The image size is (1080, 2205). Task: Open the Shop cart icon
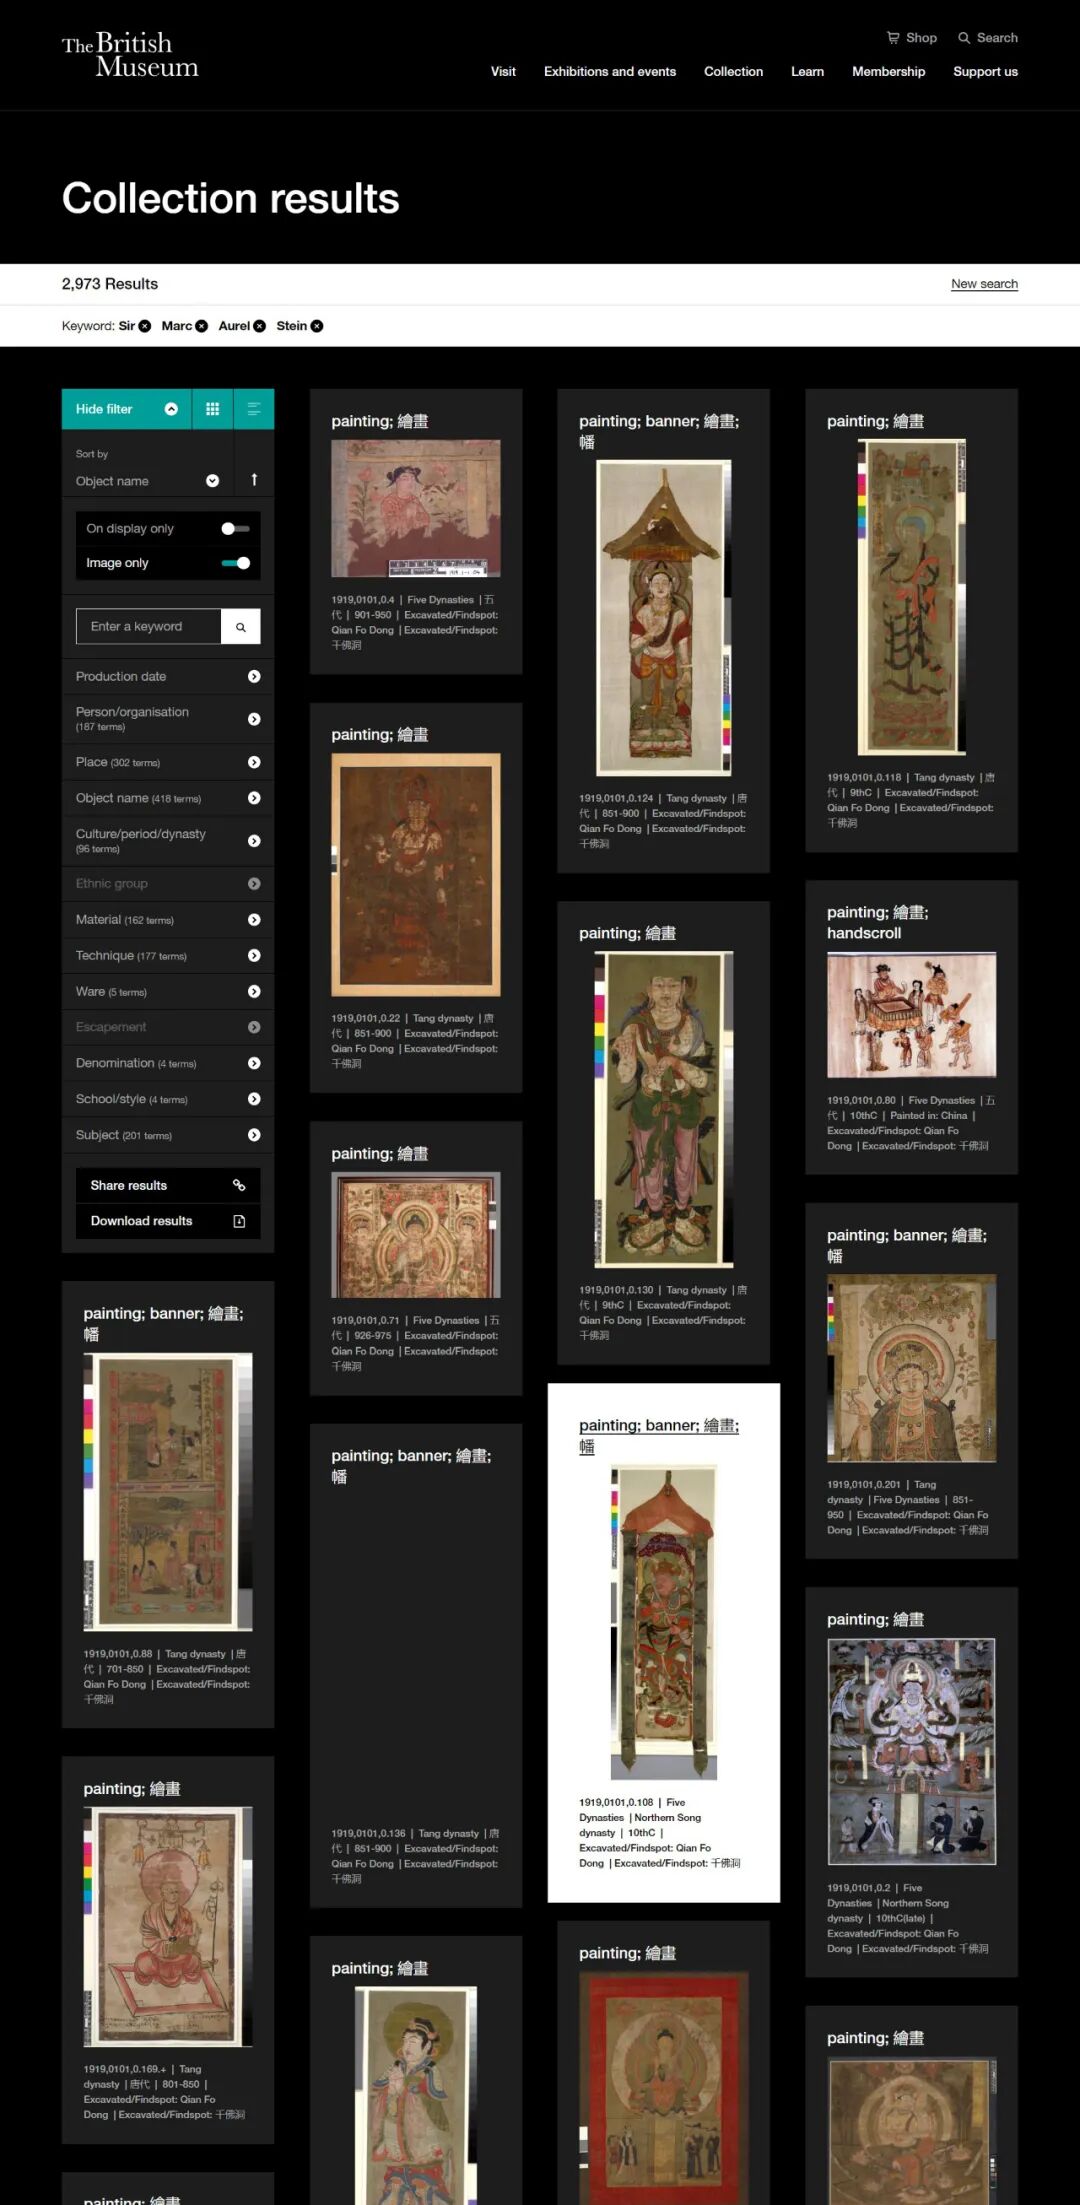(x=893, y=38)
